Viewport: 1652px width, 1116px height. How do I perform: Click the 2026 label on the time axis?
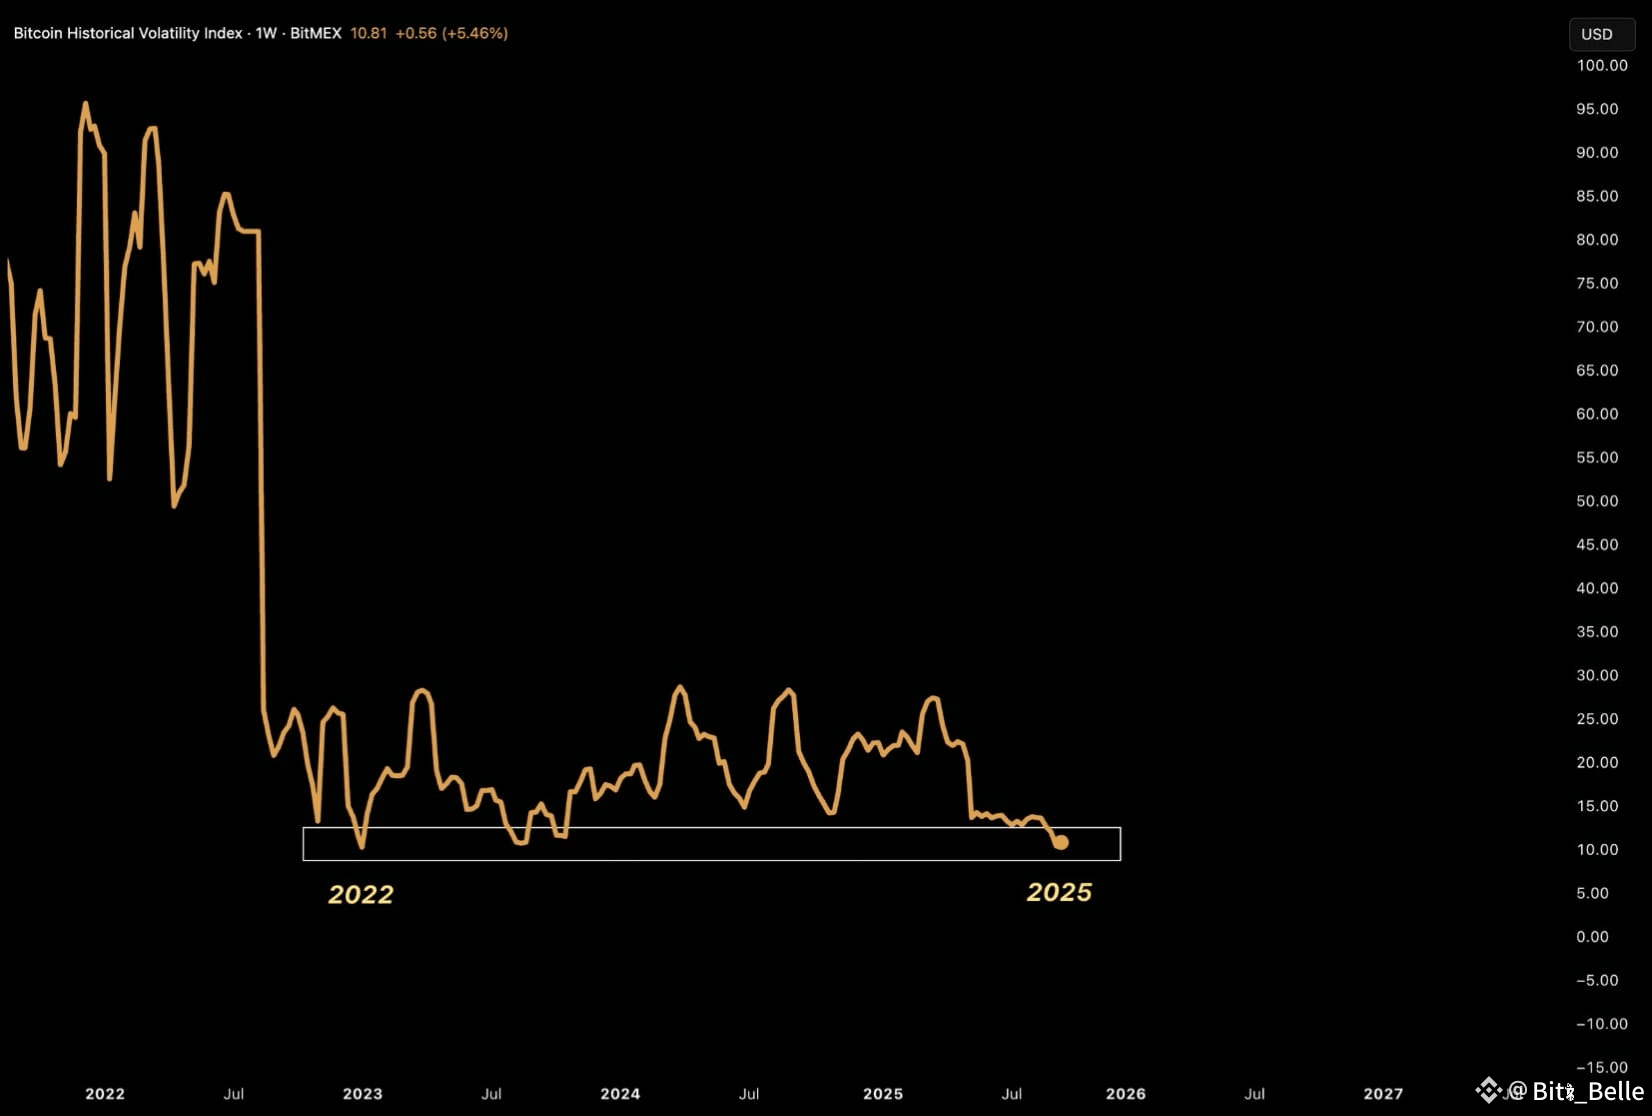(1125, 1093)
